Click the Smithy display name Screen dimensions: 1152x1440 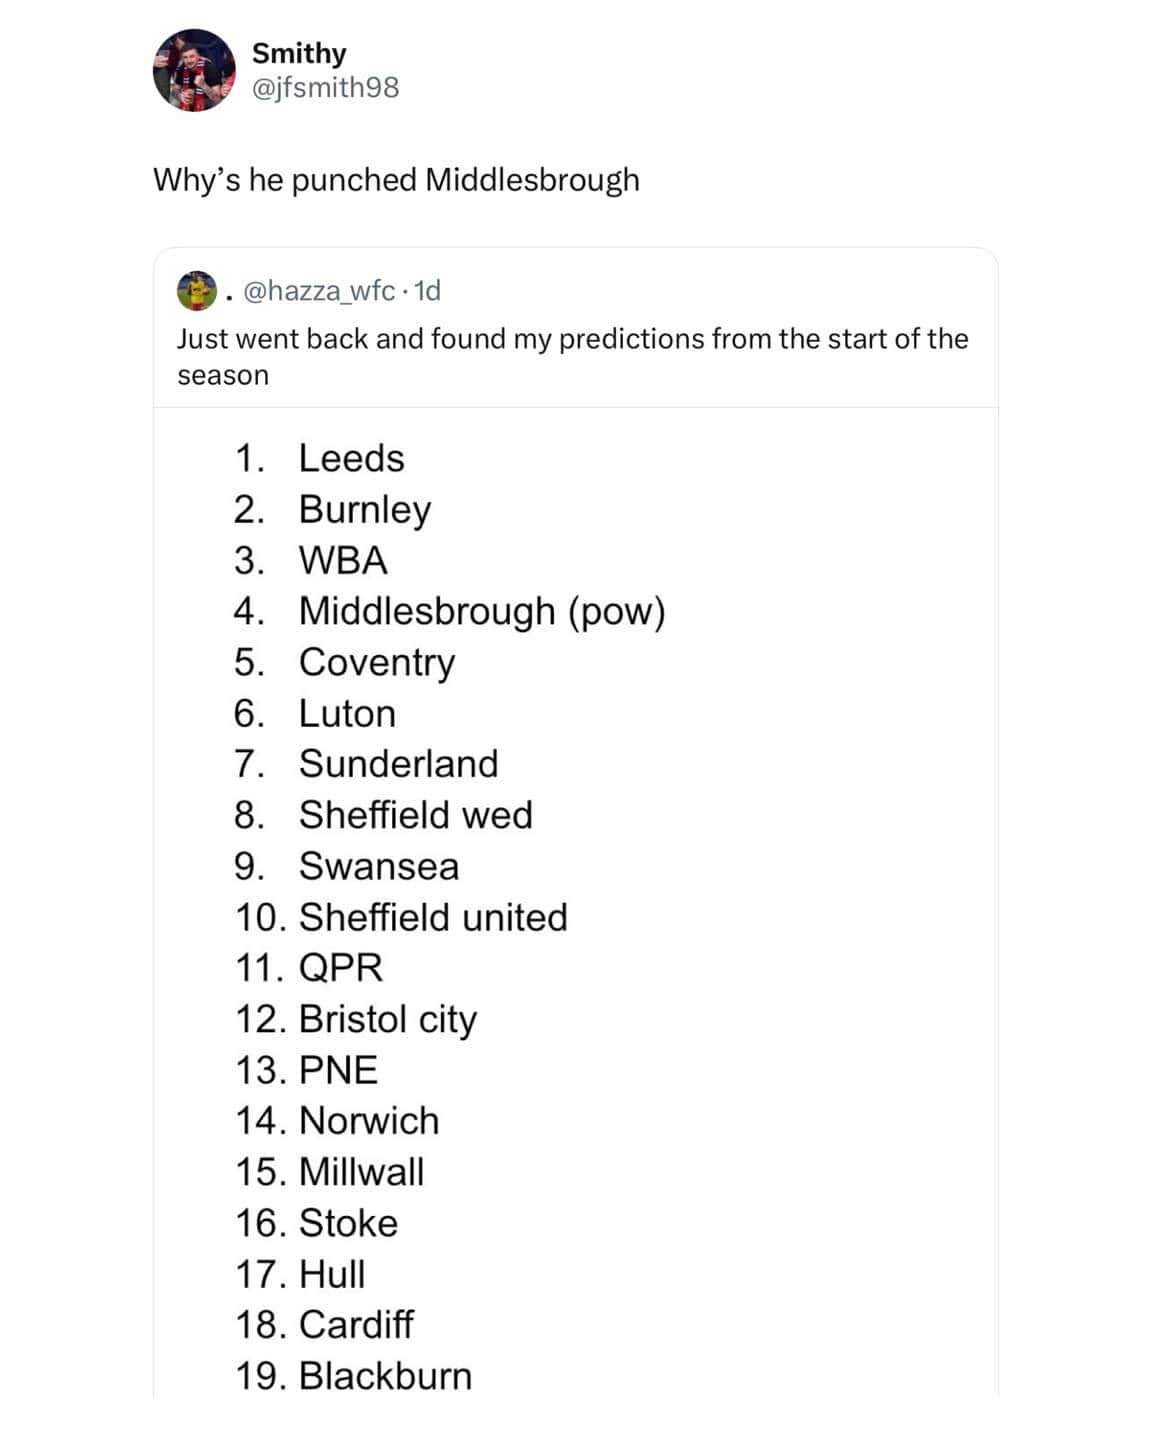pos(299,53)
